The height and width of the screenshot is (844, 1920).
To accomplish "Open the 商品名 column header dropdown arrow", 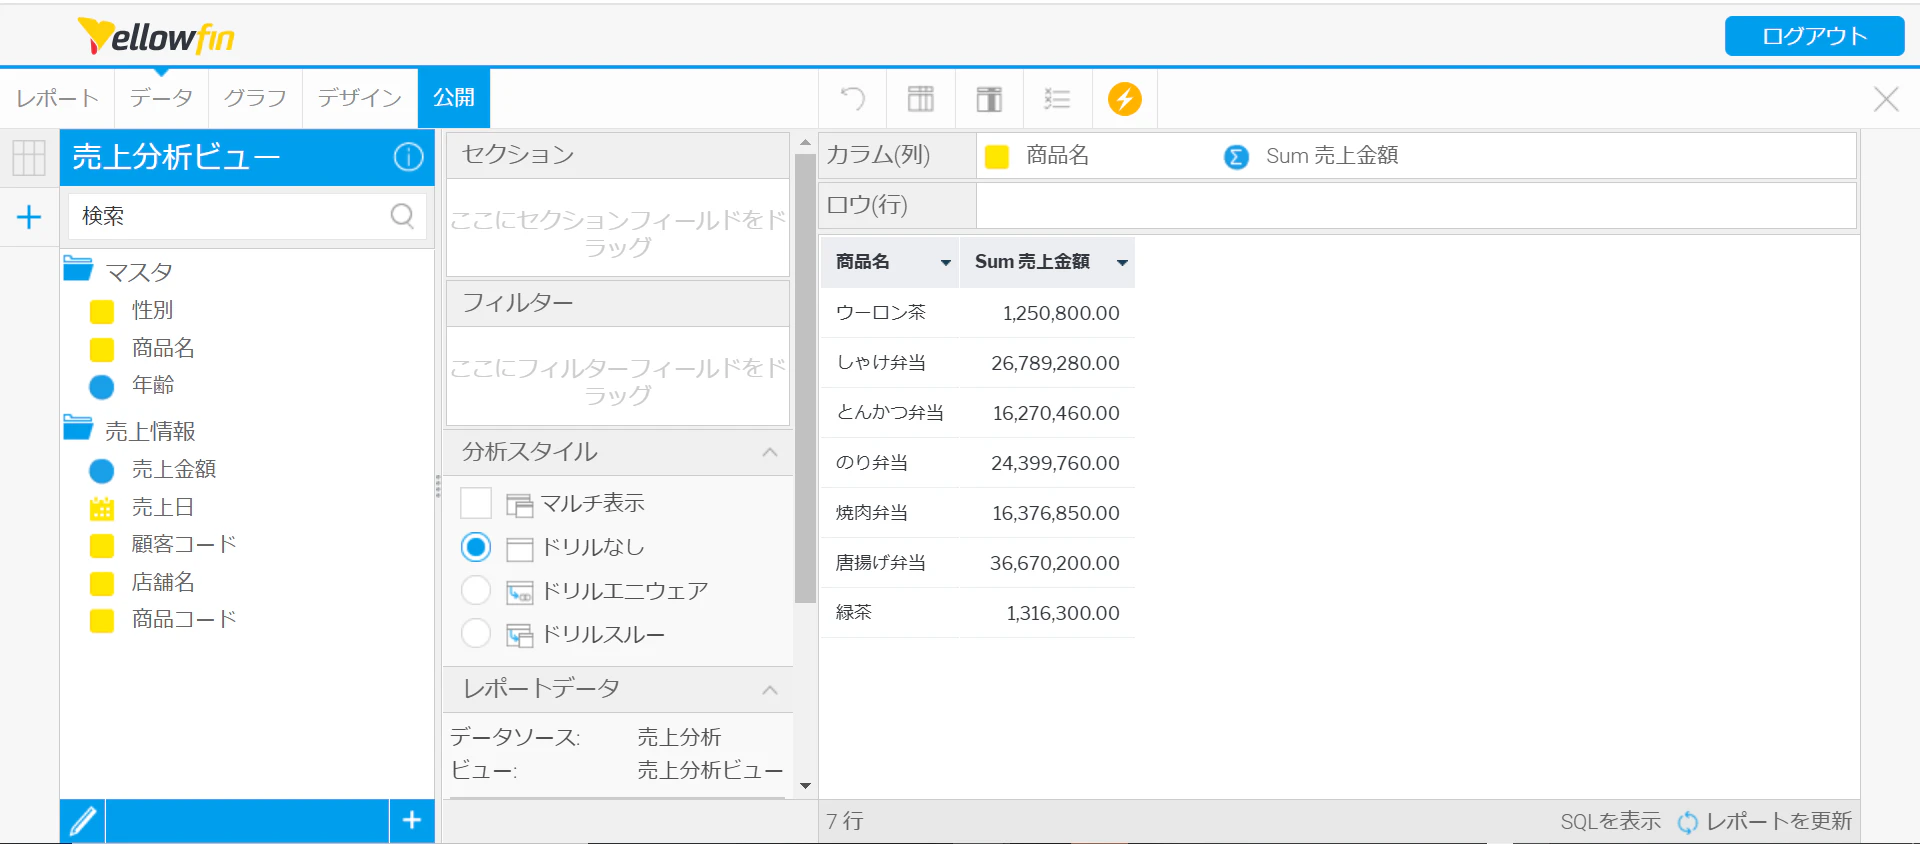I will (x=945, y=263).
